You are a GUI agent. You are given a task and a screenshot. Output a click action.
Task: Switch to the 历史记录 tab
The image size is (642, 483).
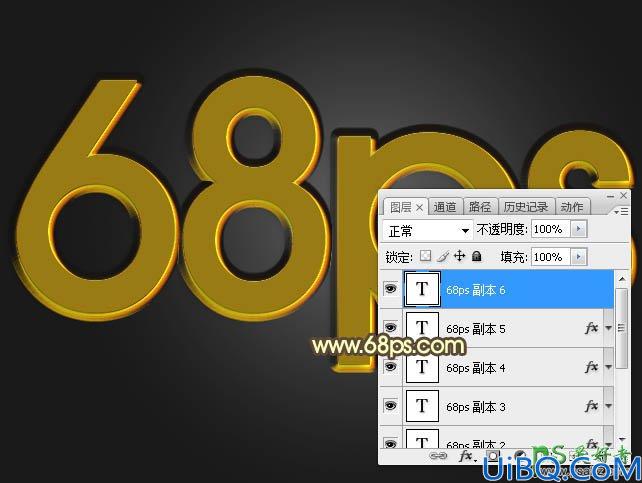(526, 207)
